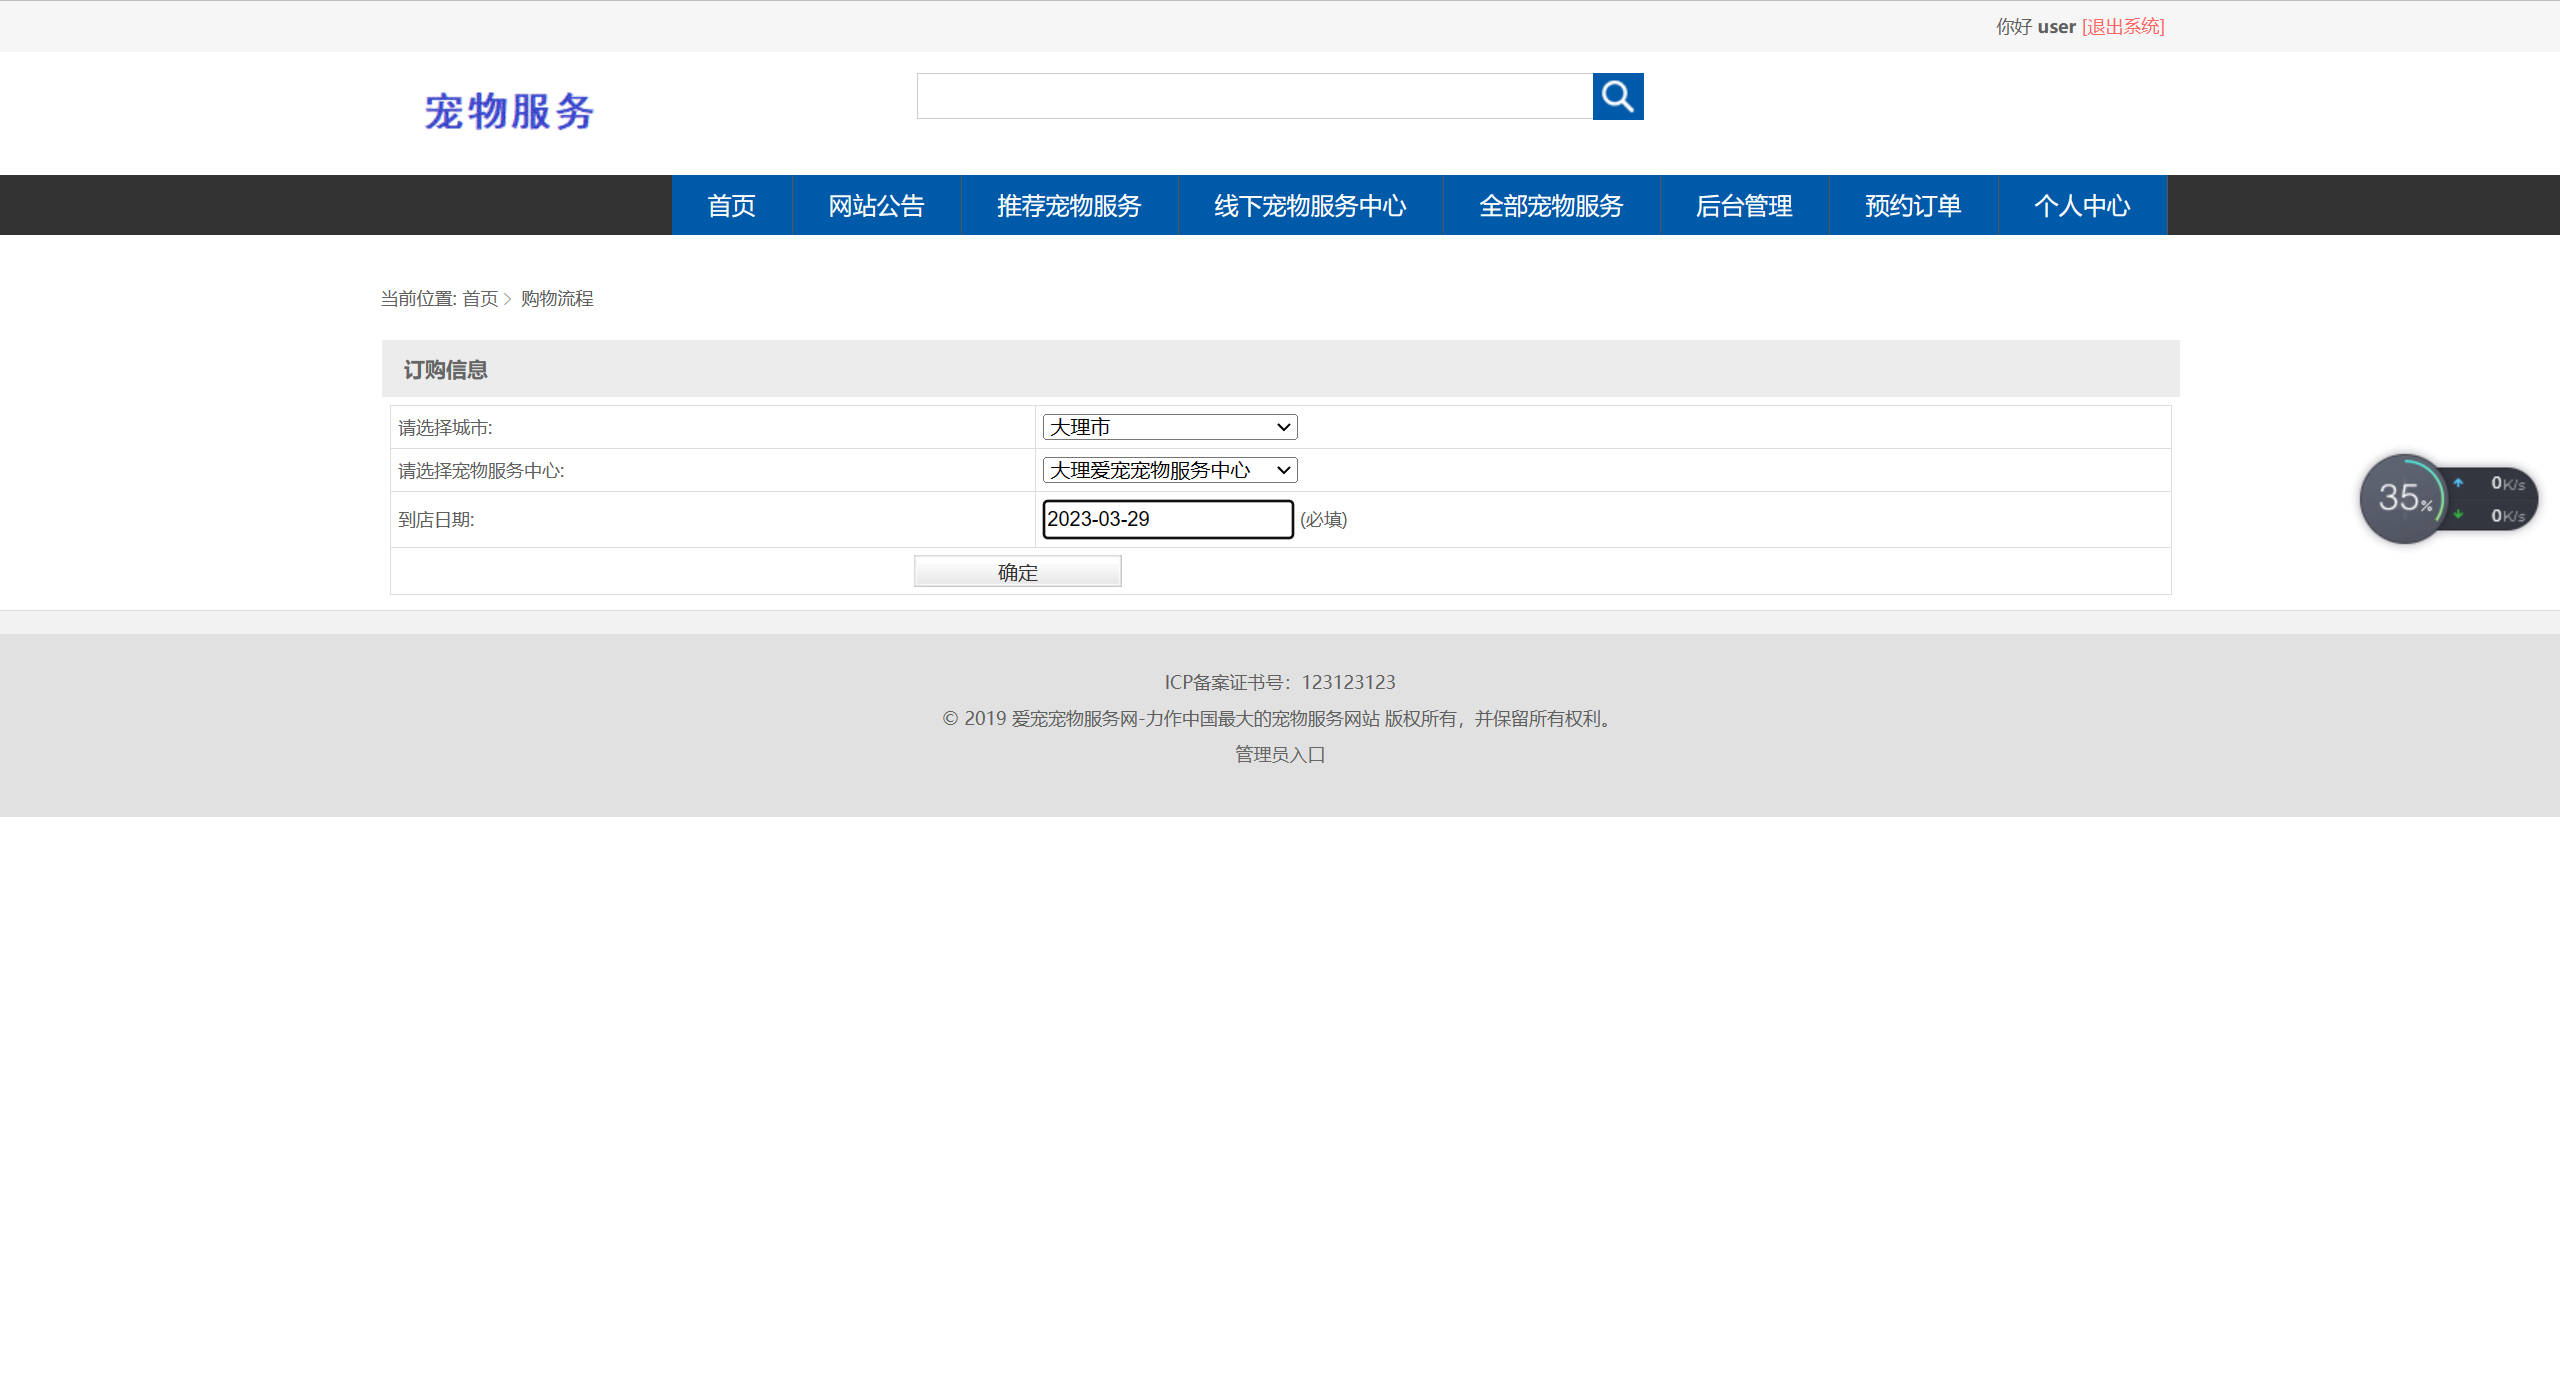Open the 大理市 city dropdown

1168,426
